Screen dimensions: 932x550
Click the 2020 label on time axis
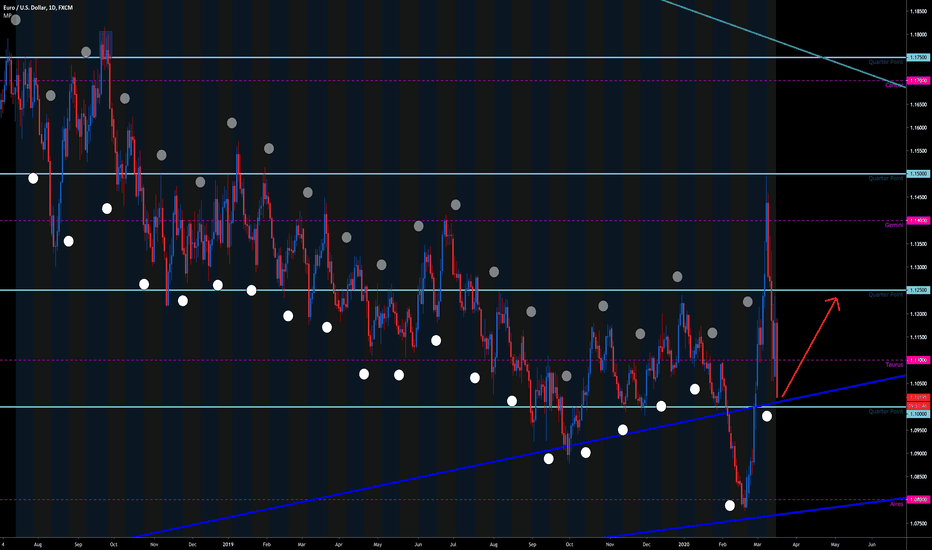coord(684,544)
